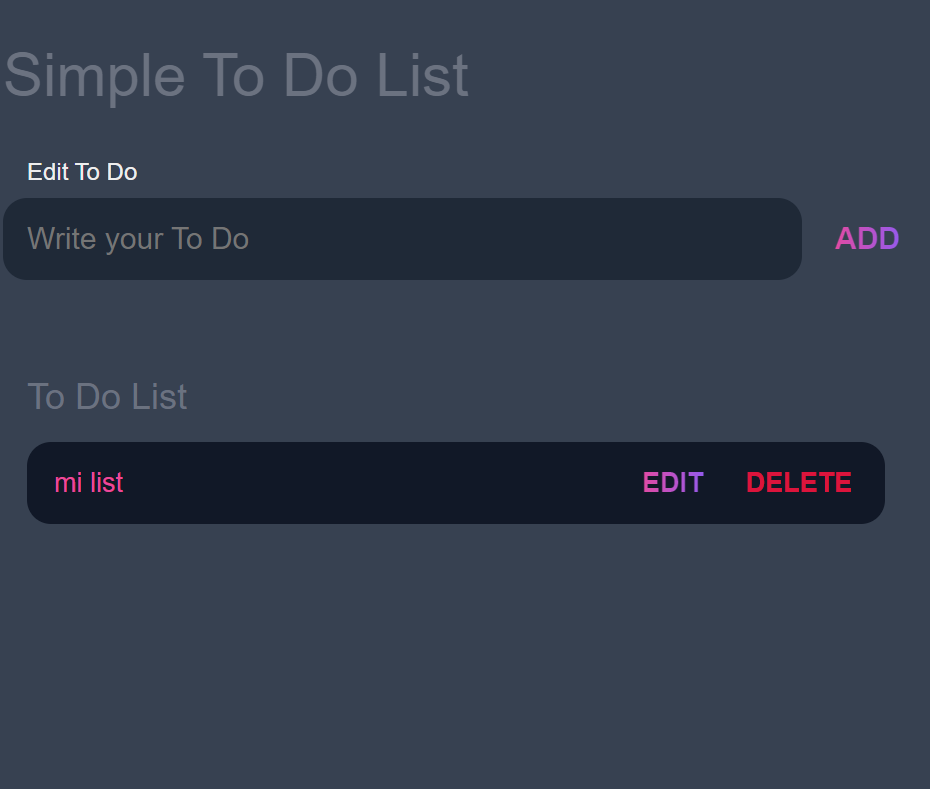Click the purple ADD text

(866, 238)
